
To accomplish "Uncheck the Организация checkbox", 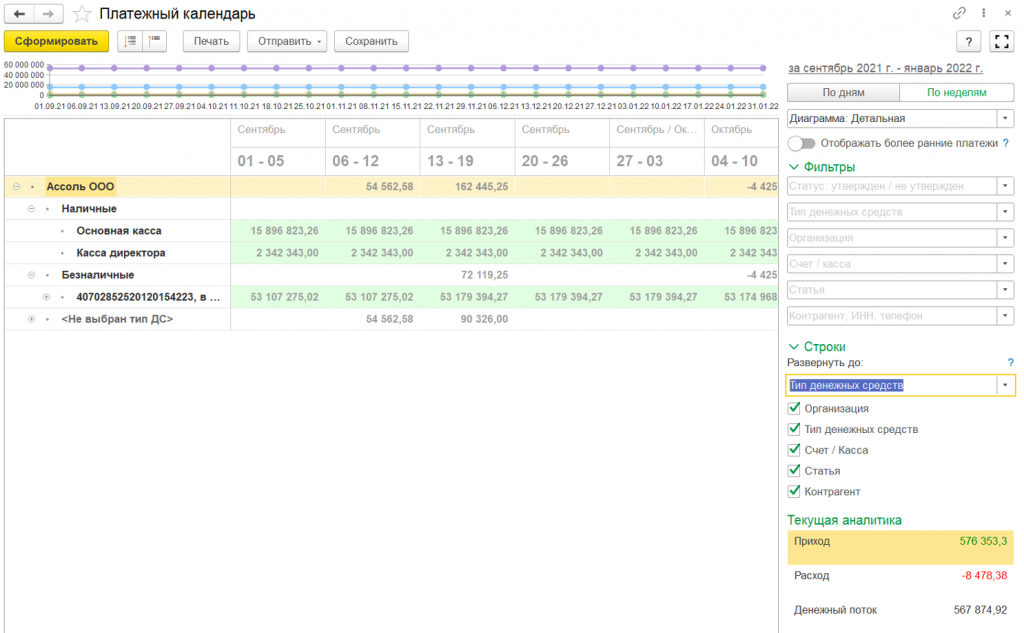I will pos(794,408).
